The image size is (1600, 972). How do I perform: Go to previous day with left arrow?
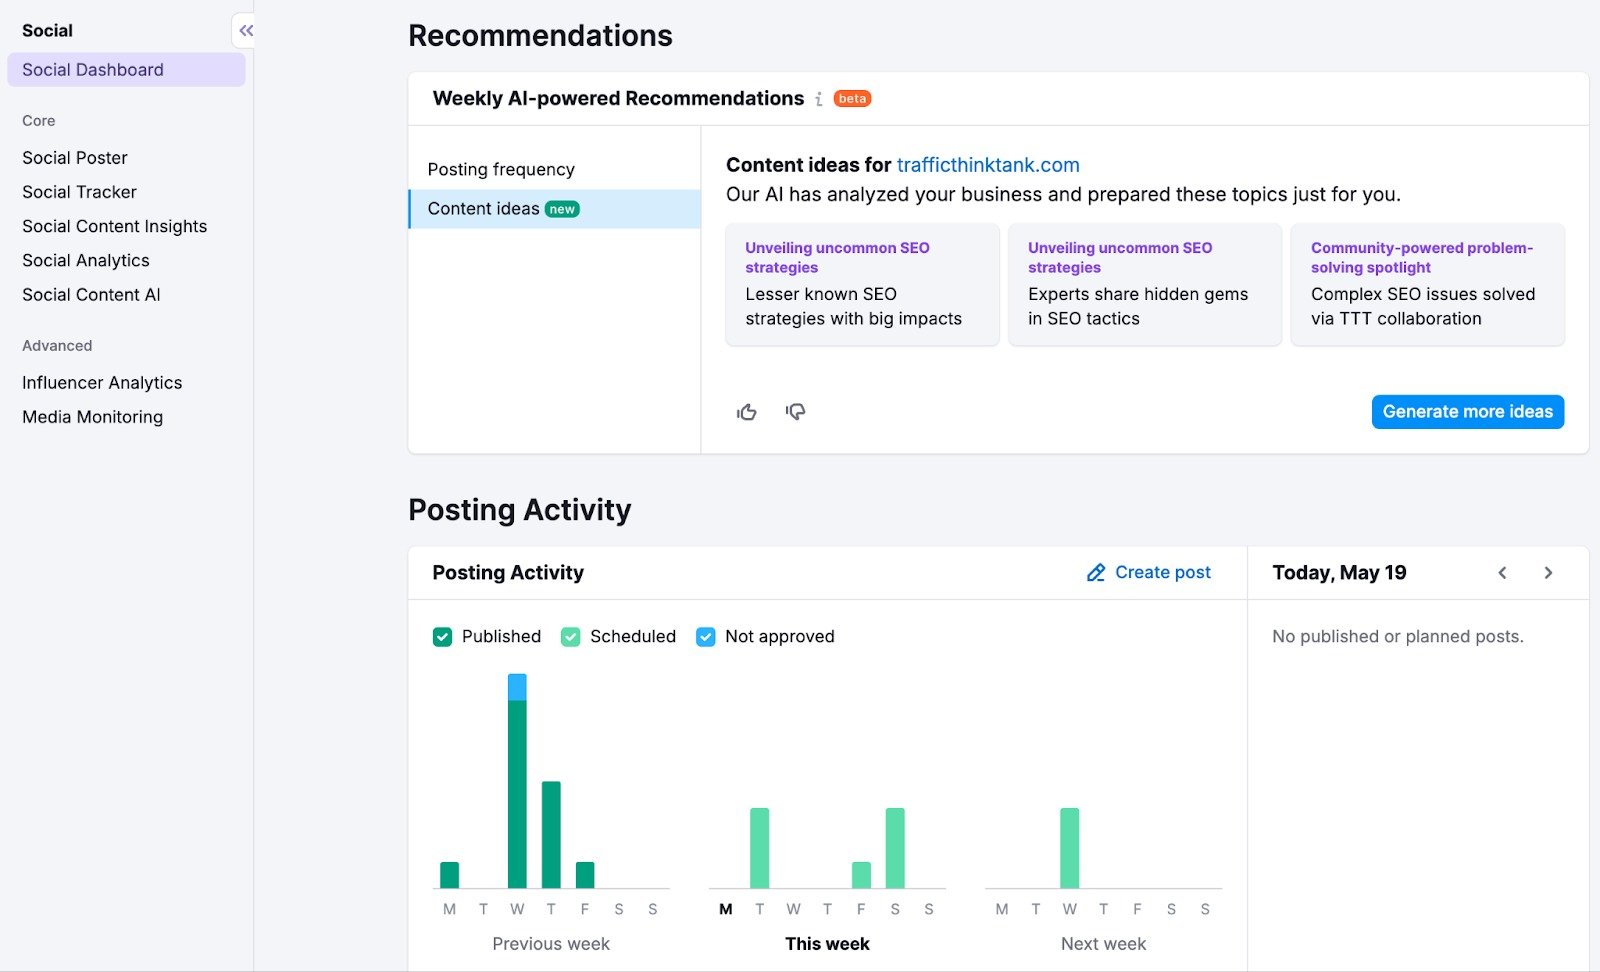pos(1502,573)
